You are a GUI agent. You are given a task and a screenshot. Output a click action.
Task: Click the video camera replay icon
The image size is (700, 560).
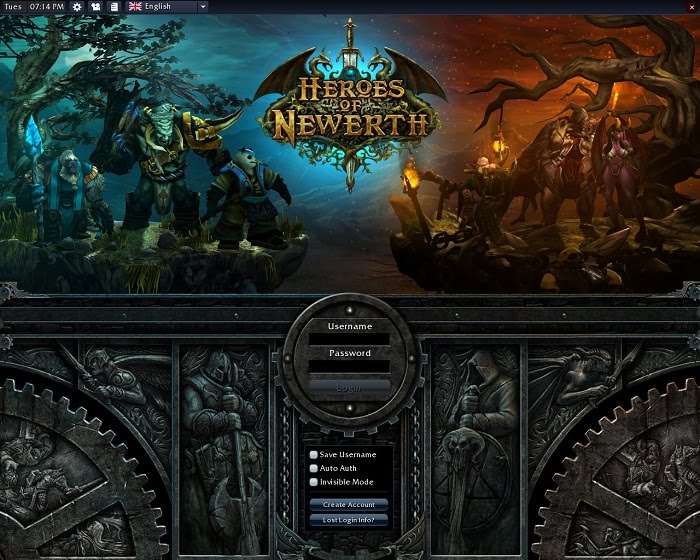[96, 7]
